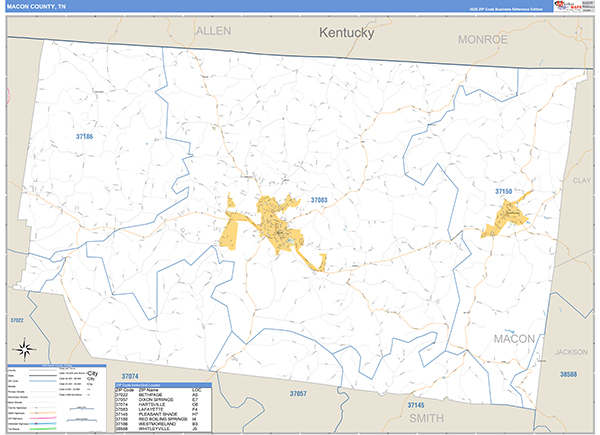Click the blue Interstate Highways legend line

click(x=42, y=424)
